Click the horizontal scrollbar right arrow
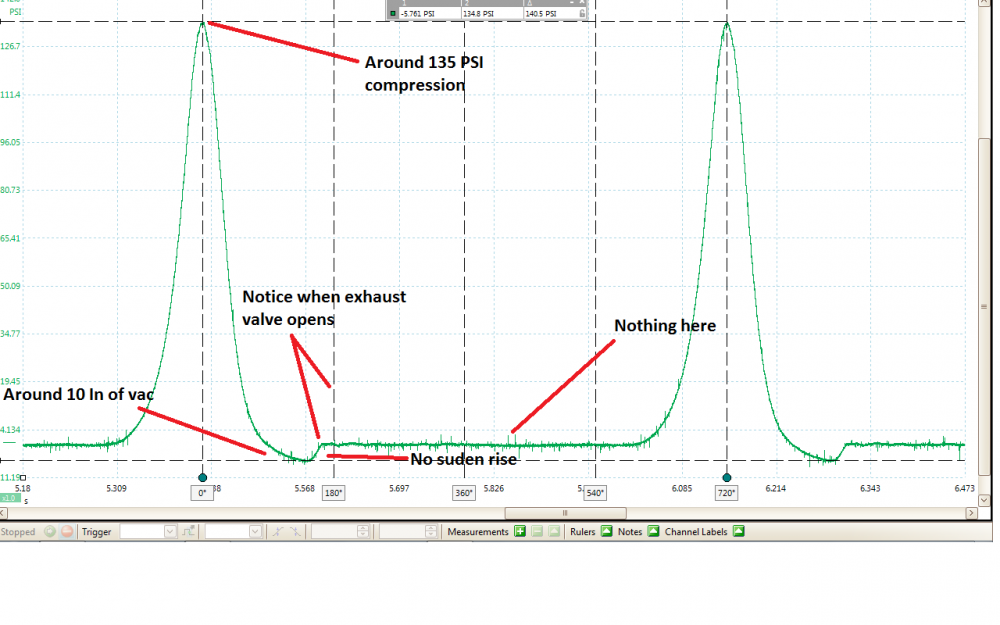 (x=971, y=513)
